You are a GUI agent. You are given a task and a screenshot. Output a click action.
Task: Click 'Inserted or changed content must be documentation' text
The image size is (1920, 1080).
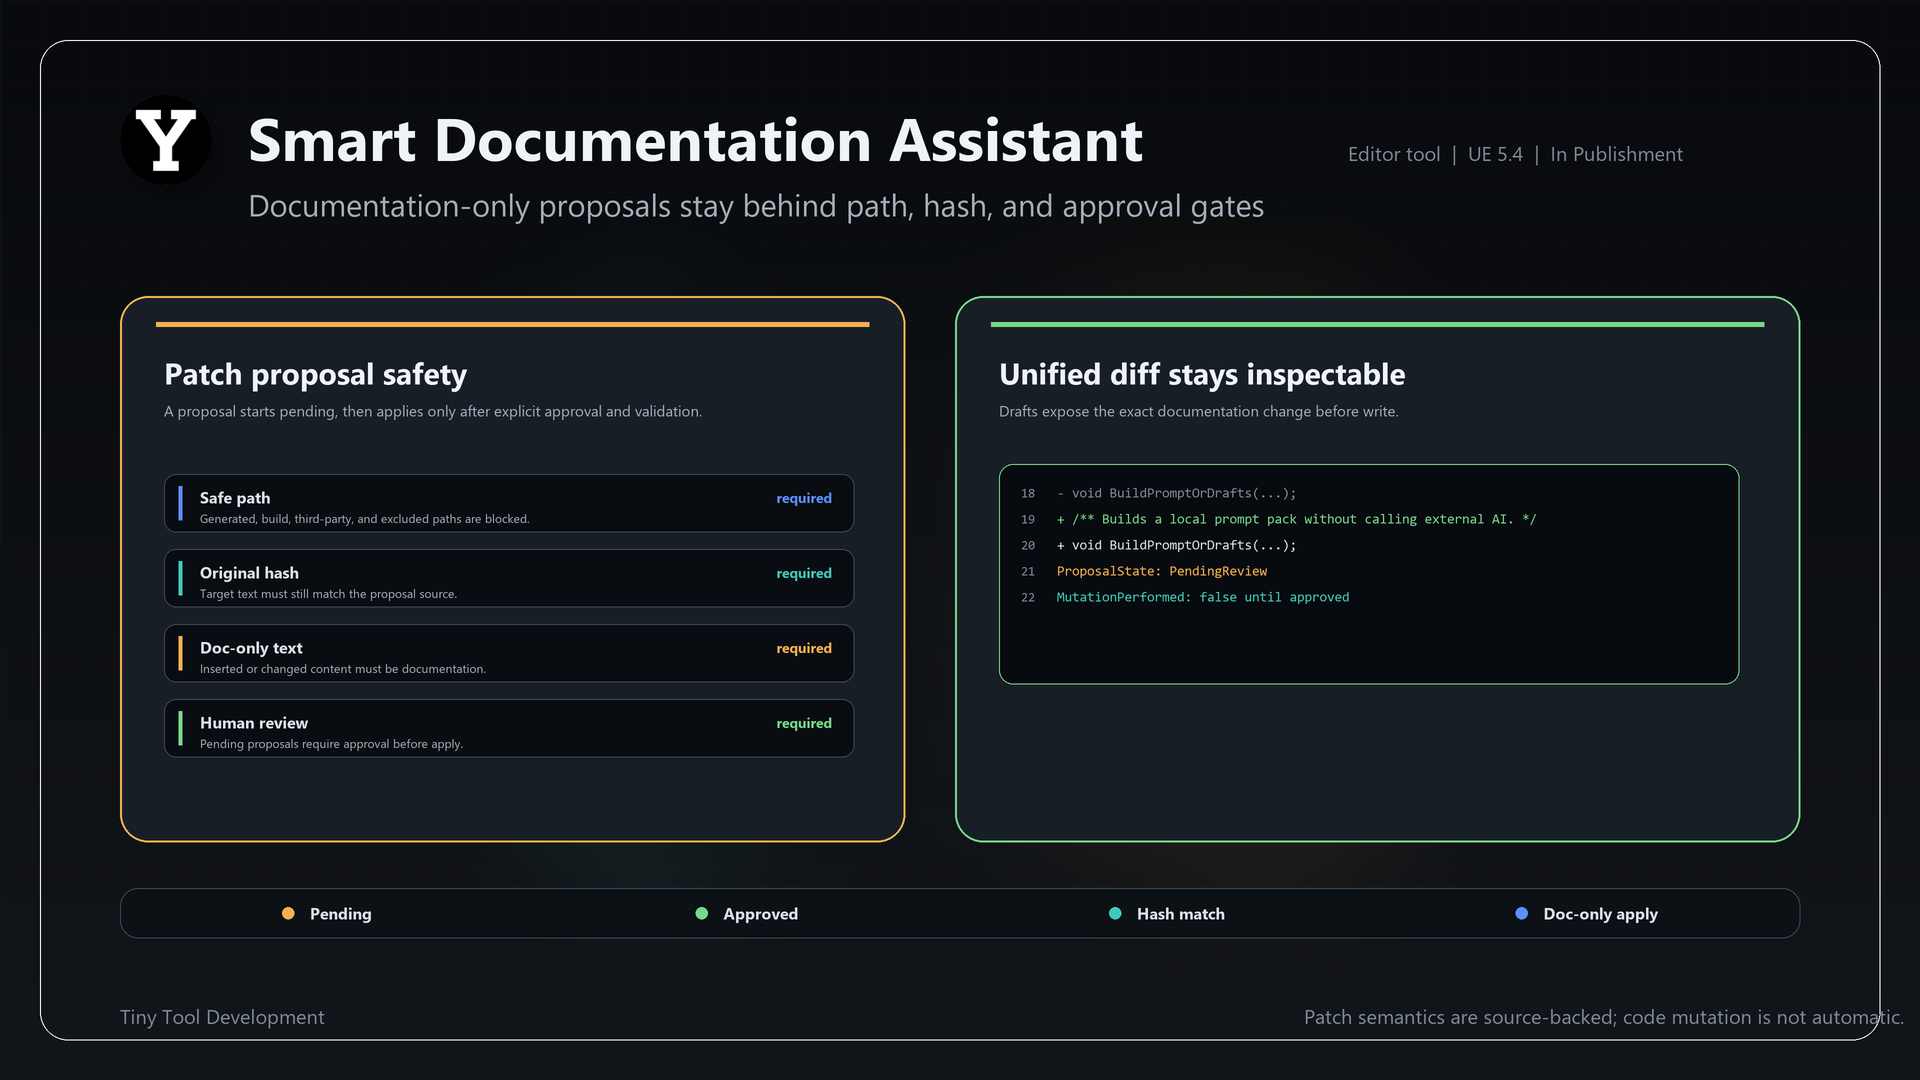tap(343, 669)
